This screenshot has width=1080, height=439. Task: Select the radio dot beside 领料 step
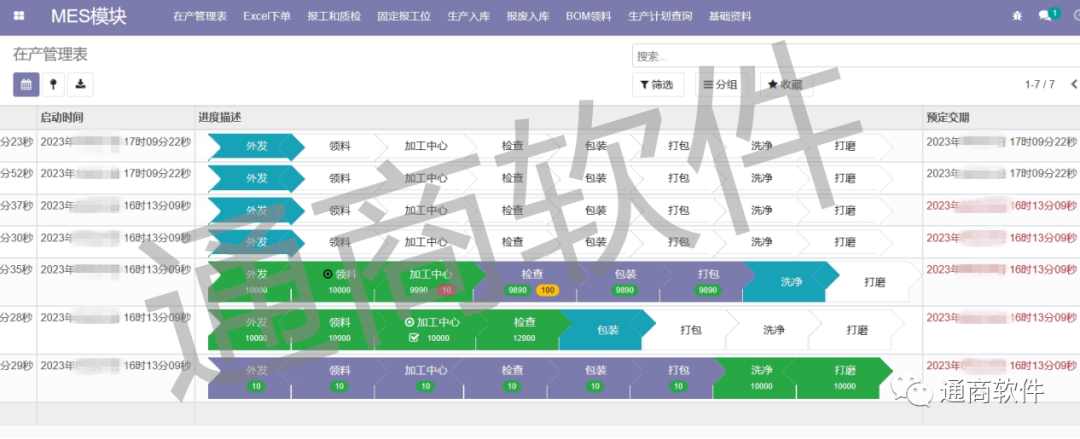click(x=327, y=274)
